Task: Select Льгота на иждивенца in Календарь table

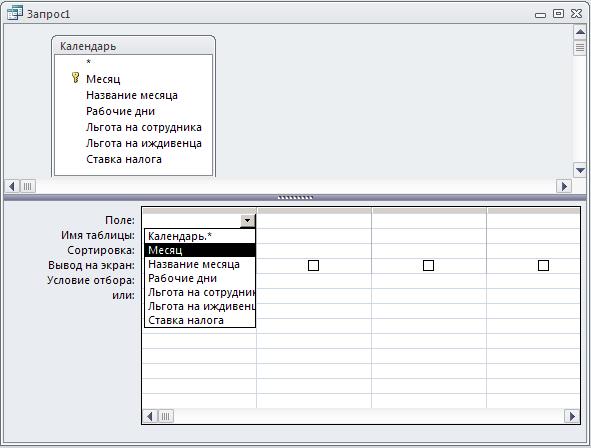Action: [144, 143]
